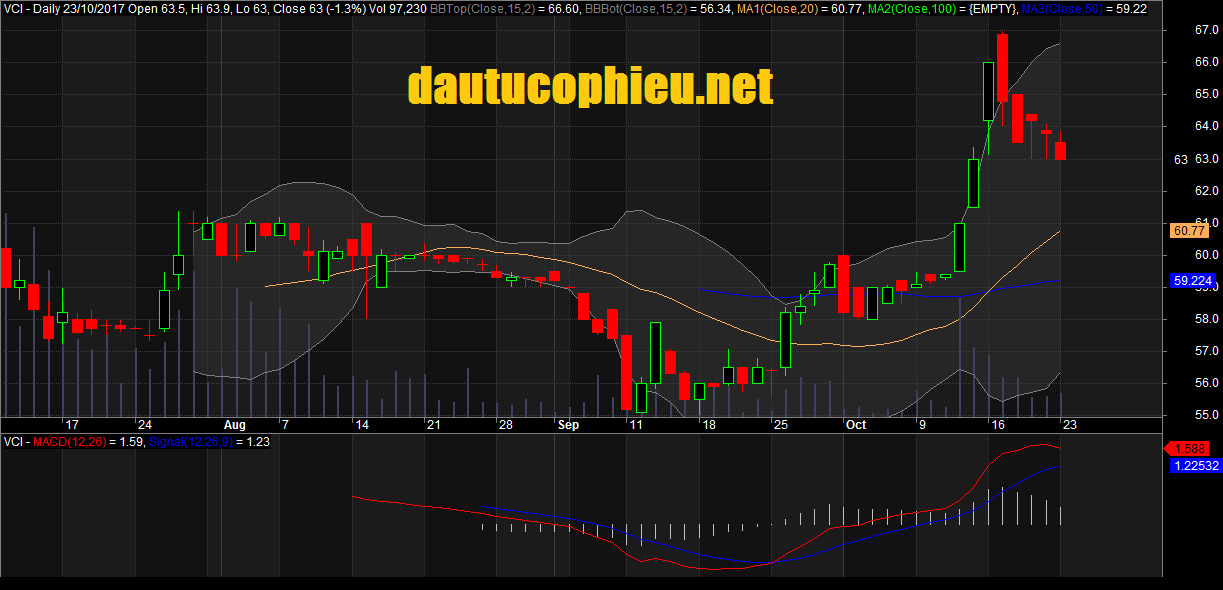
Task: Select the orange 60.77 MA price tag
Action: 1188,231
